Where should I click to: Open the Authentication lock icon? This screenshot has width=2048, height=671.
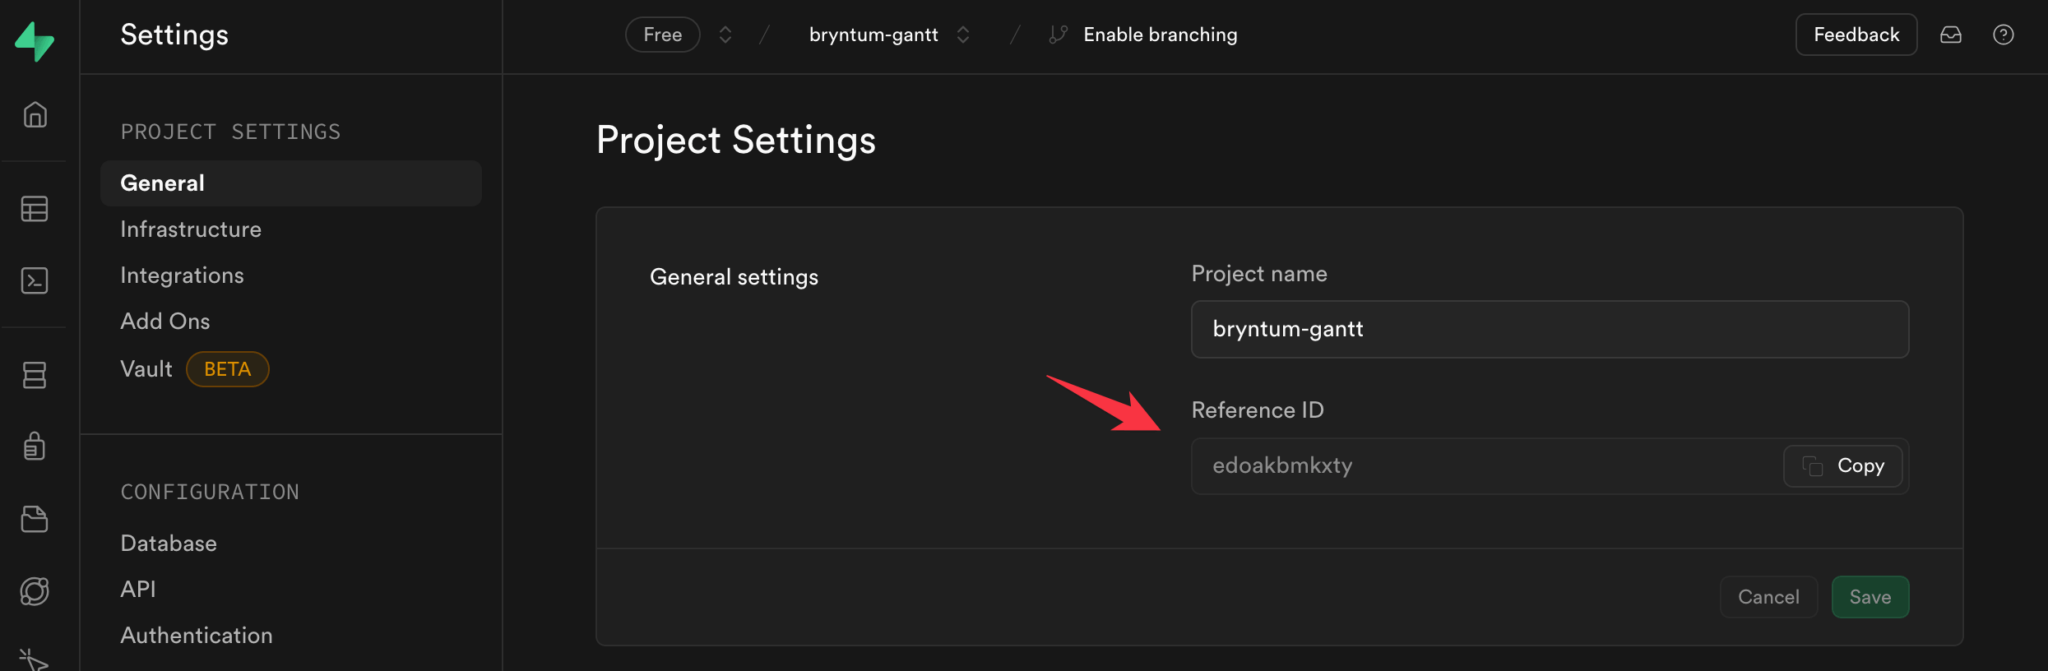[x=35, y=445]
